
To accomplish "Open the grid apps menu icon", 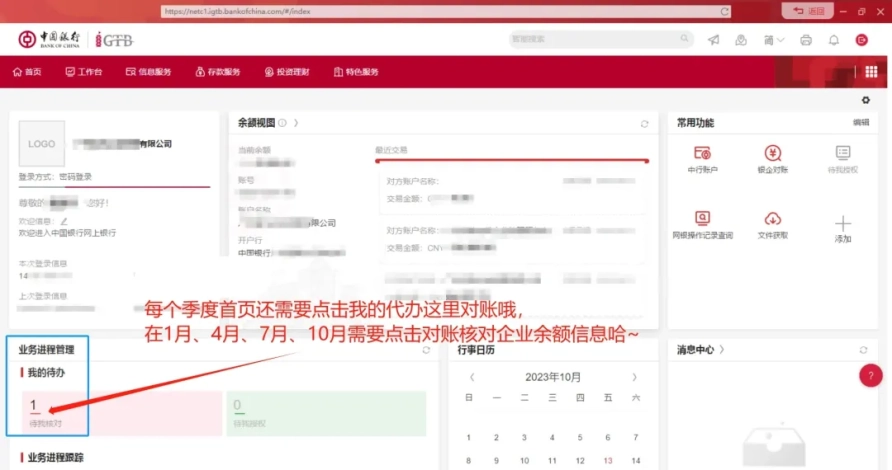I will pos(871,72).
